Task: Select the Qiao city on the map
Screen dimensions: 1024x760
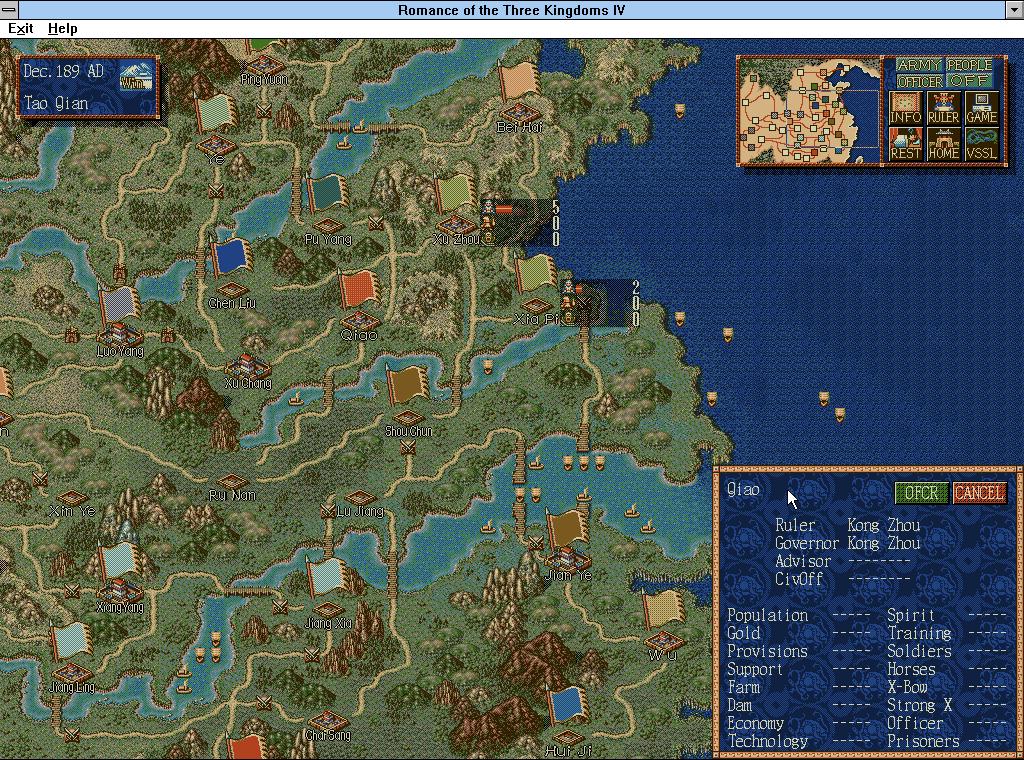Action: tap(359, 322)
